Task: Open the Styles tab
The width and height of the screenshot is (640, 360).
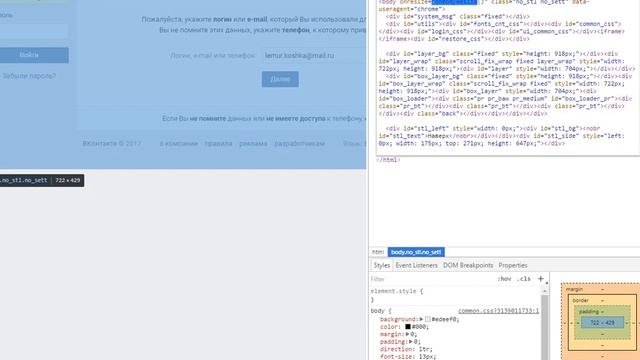Action: tap(382, 265)
